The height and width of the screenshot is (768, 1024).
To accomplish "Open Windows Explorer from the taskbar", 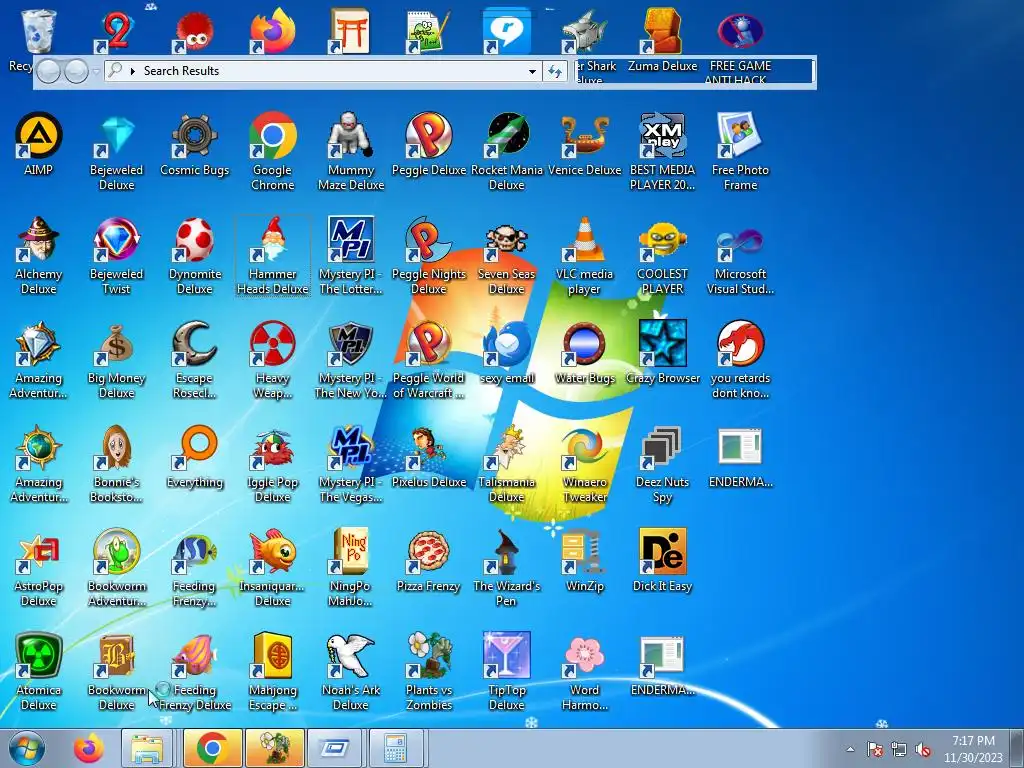I will (148, 748).
